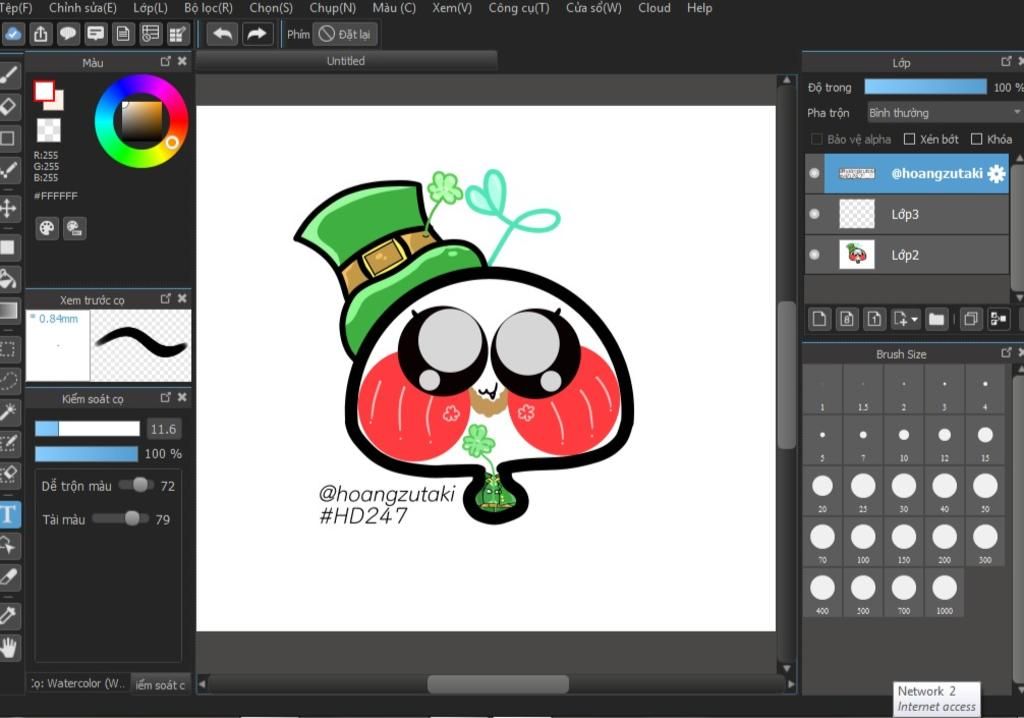The height and width of the screenshot is (718, 1024).
Task: Click the Redo arrow
Action: [257, 34]
